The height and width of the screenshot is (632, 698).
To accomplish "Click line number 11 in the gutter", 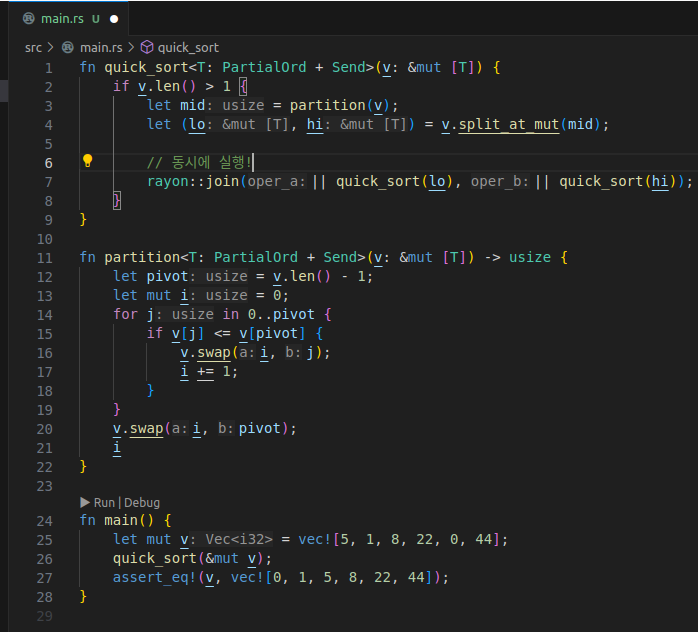I will 44,257.
